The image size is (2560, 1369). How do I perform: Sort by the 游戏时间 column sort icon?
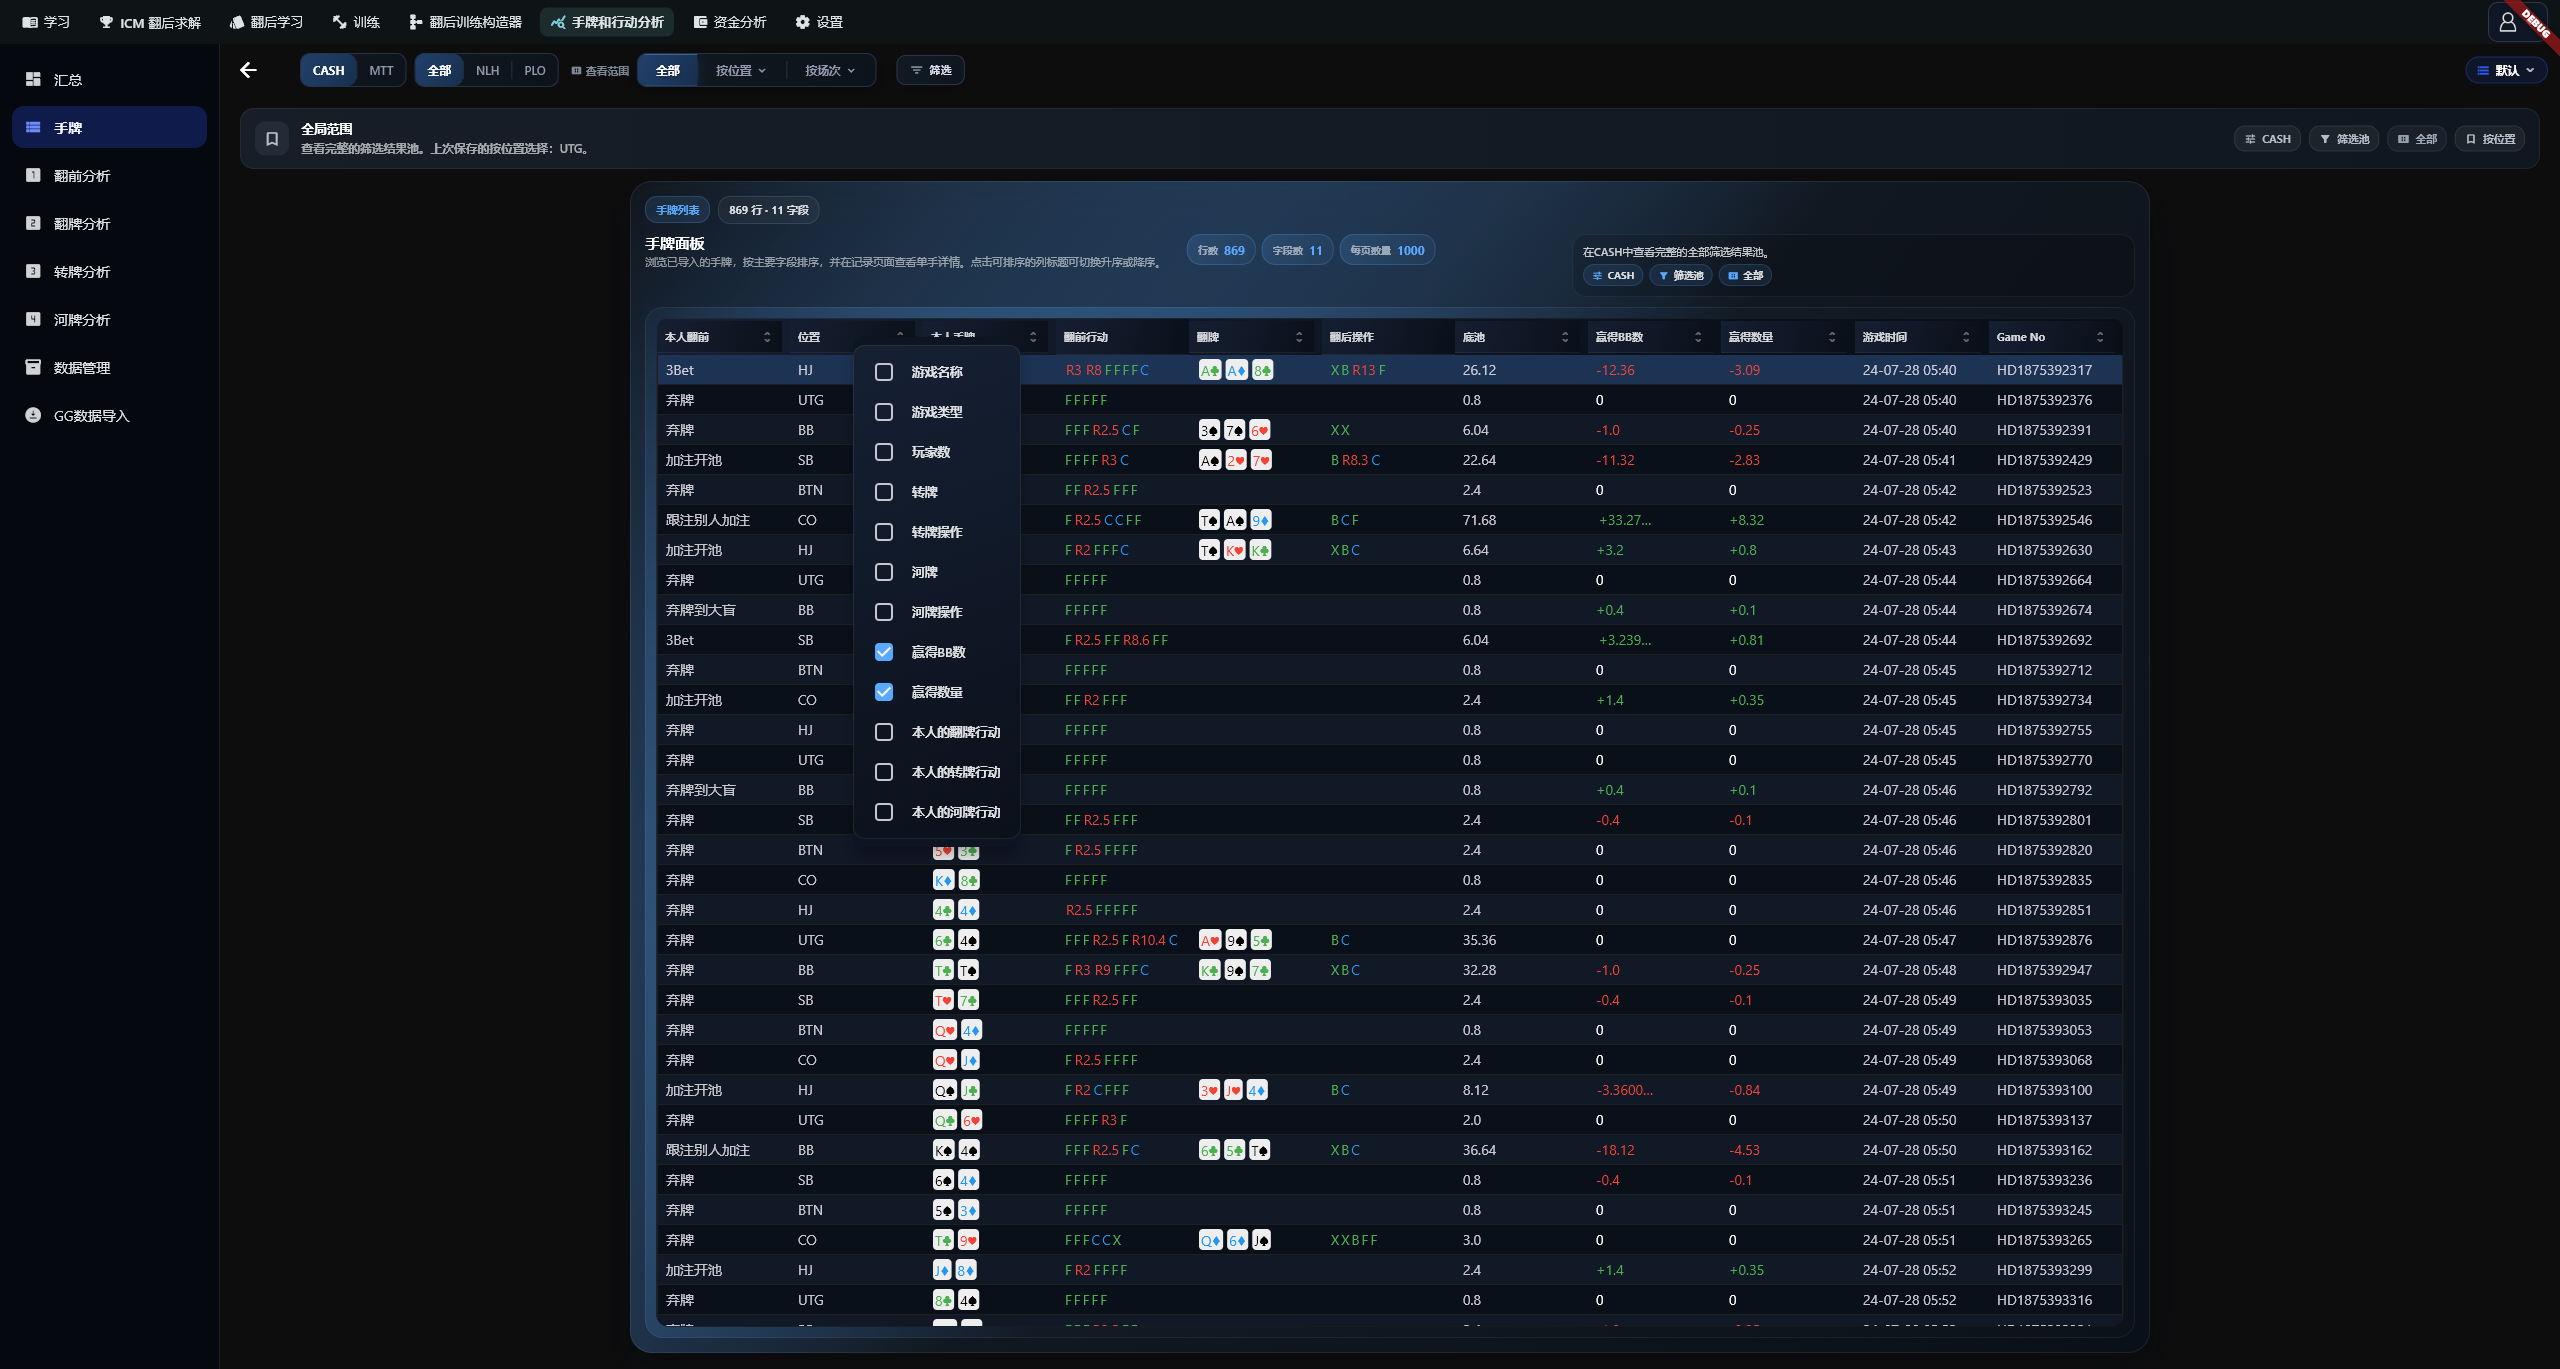(x=1966, y=337)
